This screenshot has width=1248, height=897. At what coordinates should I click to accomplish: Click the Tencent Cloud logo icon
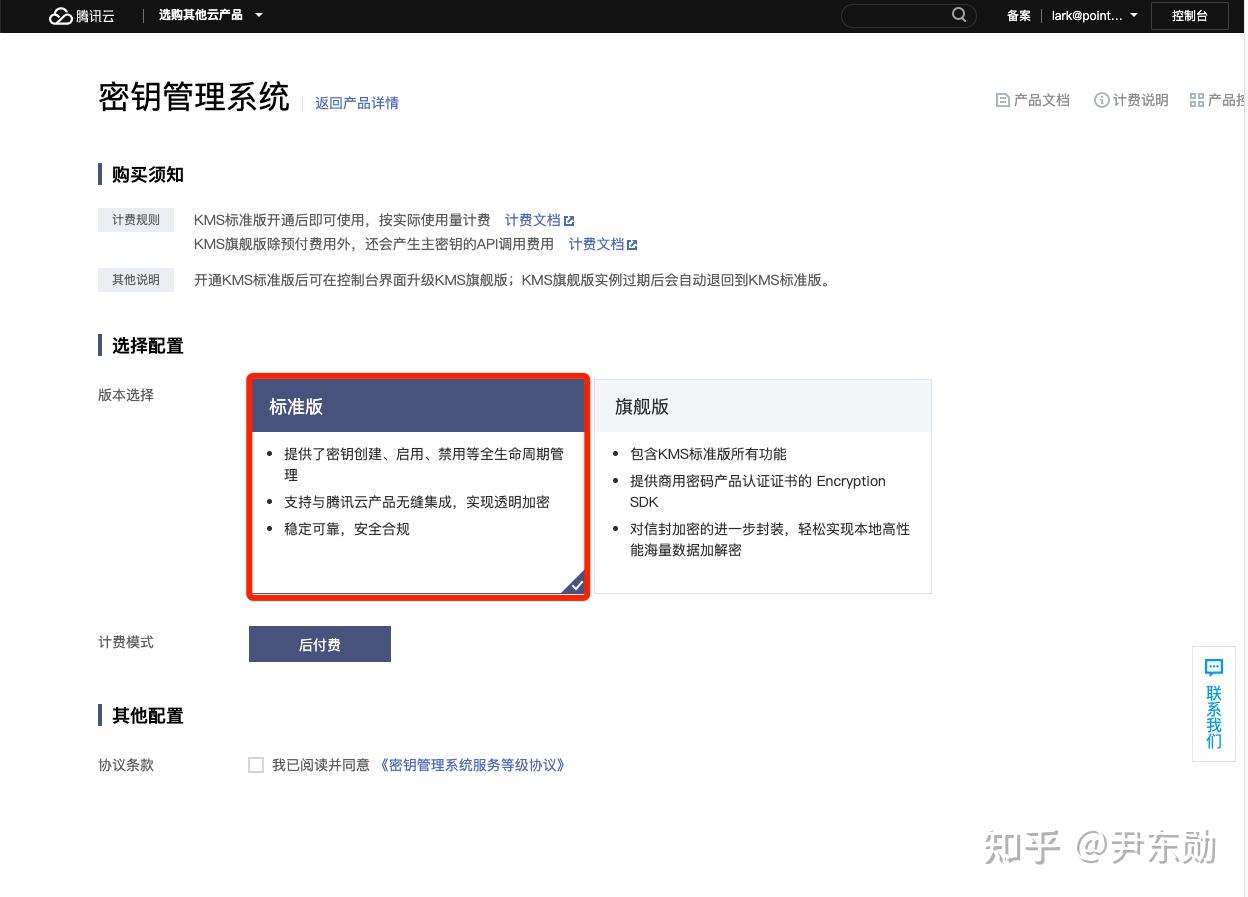[x=57, y=15]
